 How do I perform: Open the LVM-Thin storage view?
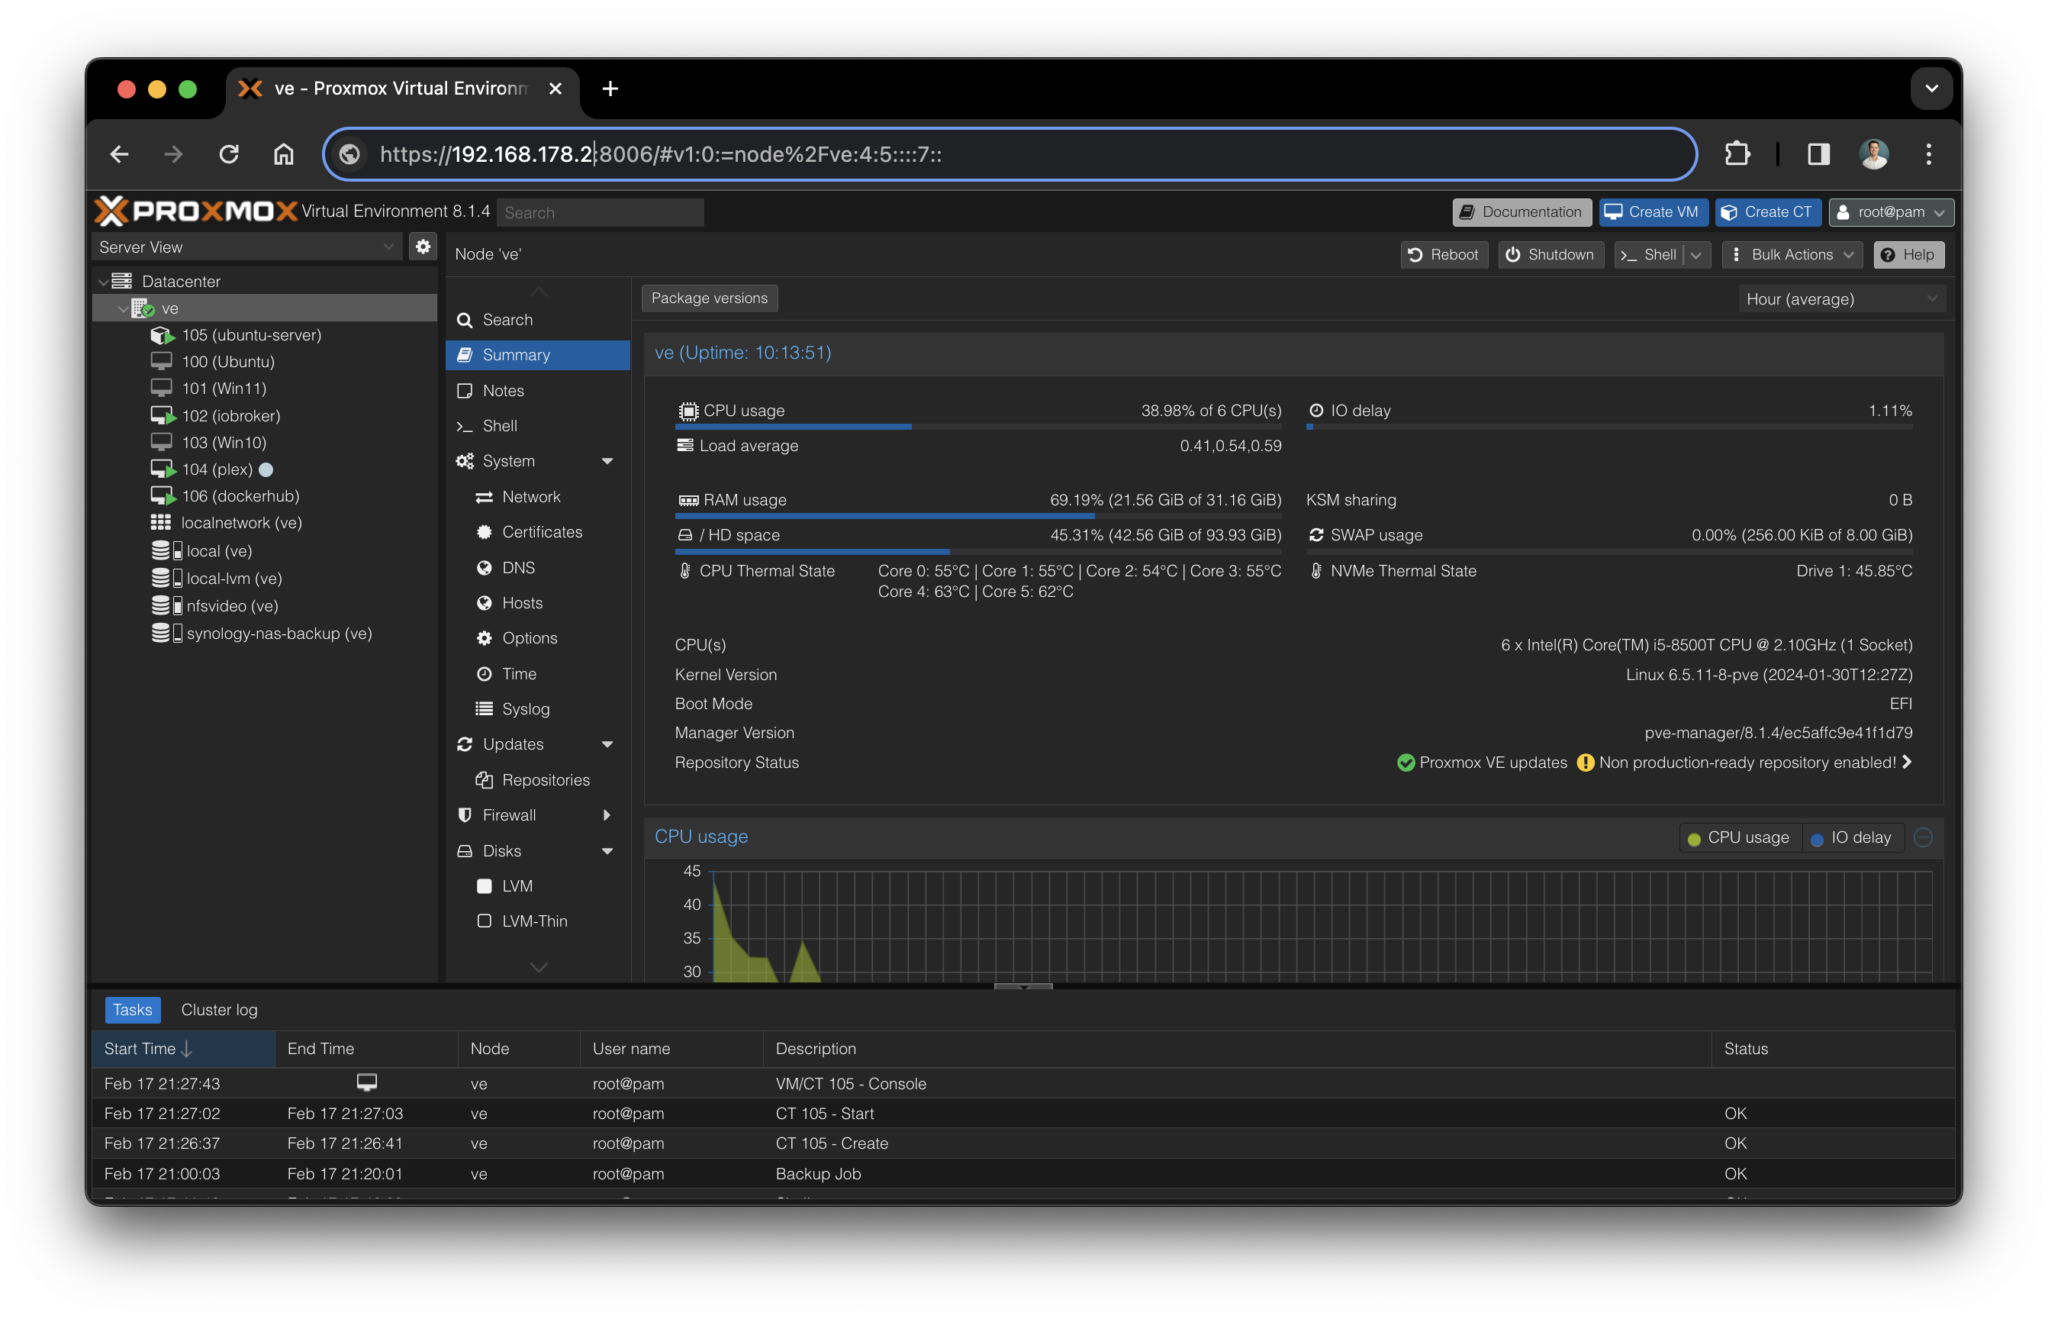click(534, 920)
